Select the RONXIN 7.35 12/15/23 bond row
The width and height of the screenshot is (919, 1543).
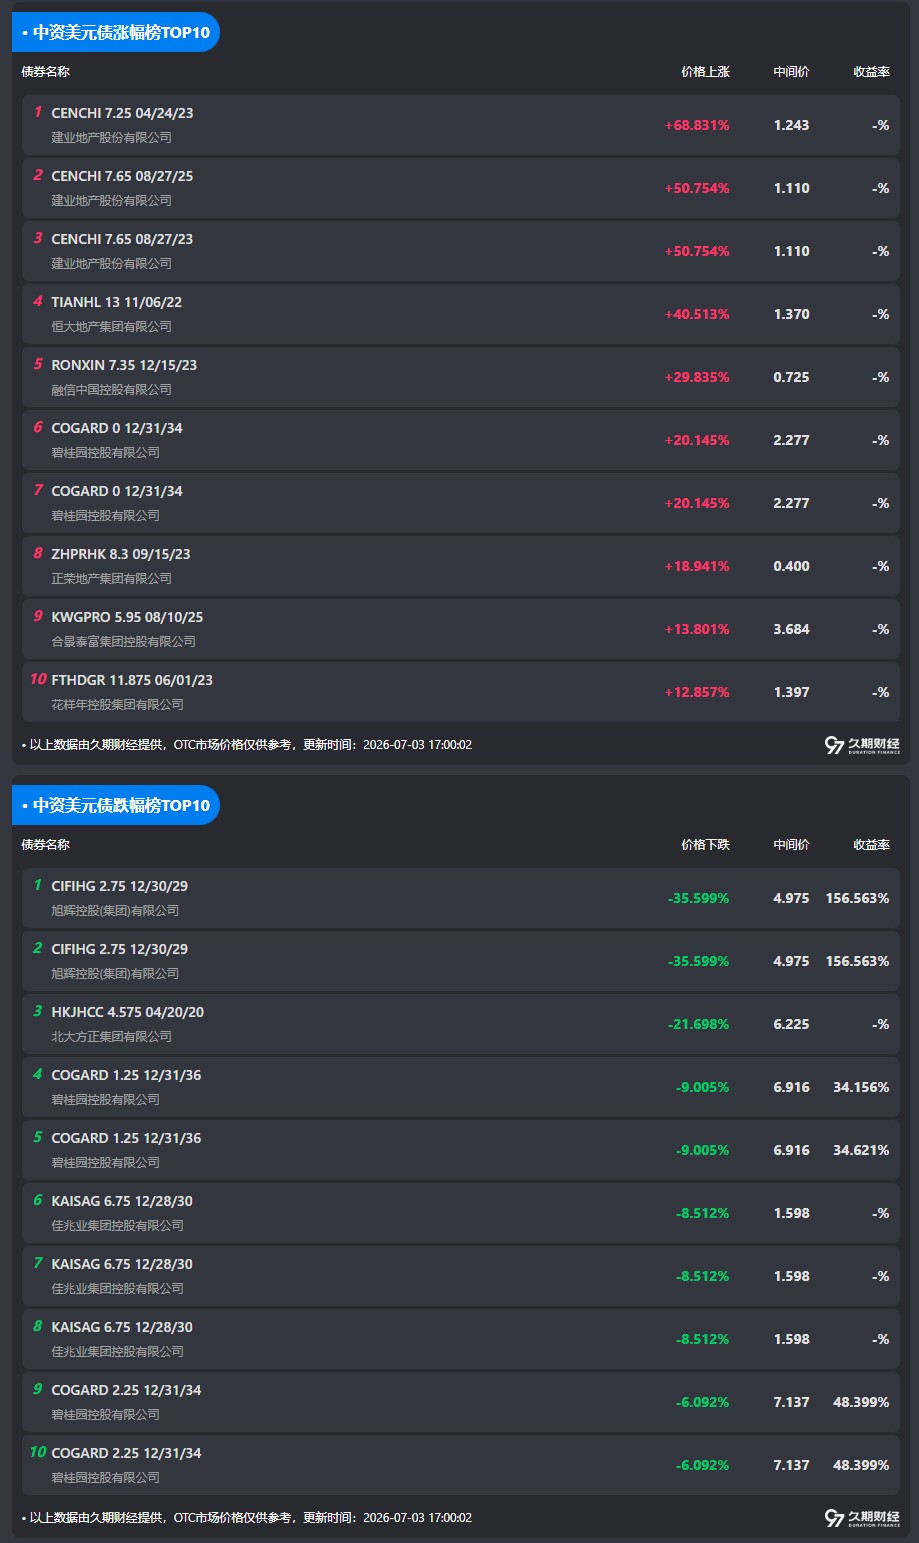coord(461,377)
